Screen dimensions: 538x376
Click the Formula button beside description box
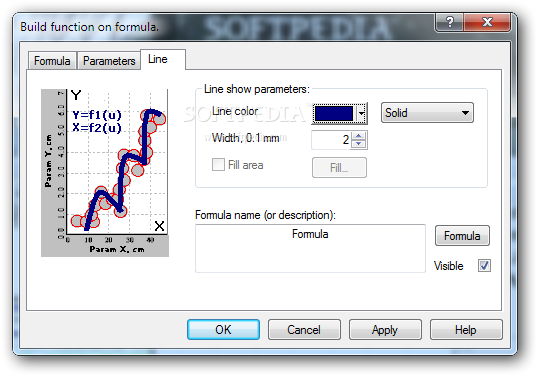[462, 236]
